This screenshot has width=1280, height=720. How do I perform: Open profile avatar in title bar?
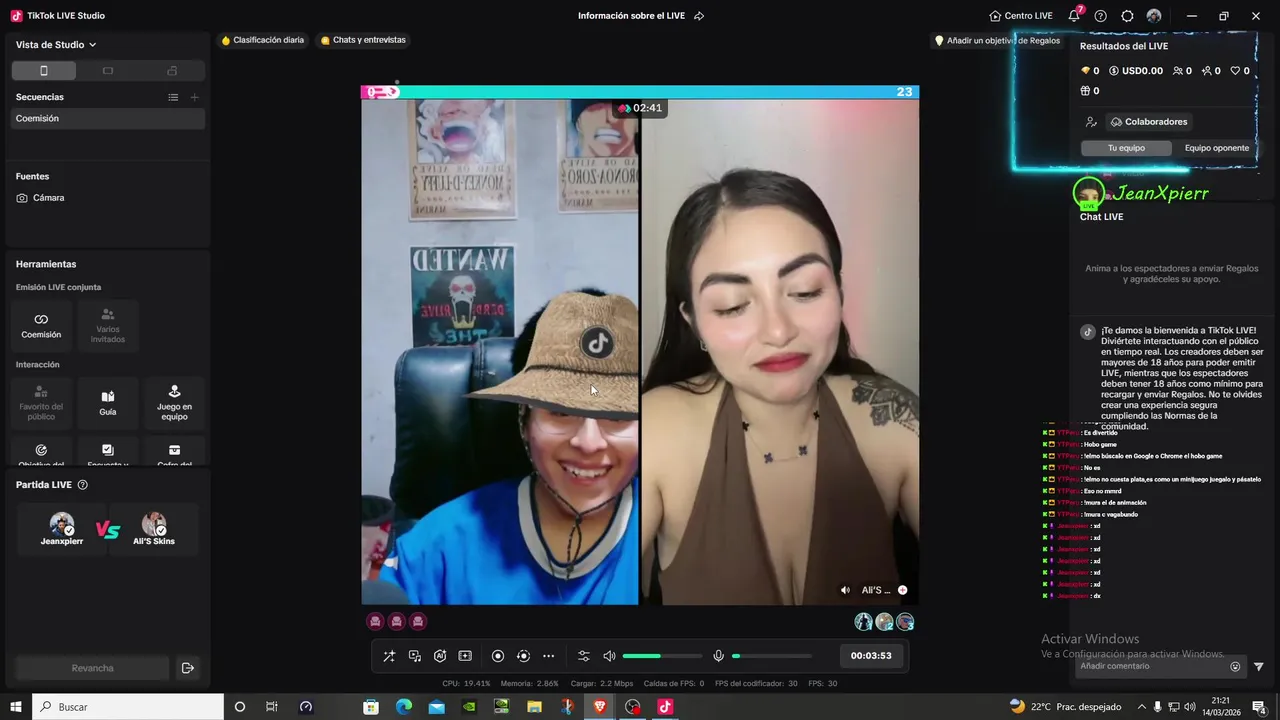pyautogui.click(x=1154, y=16)
